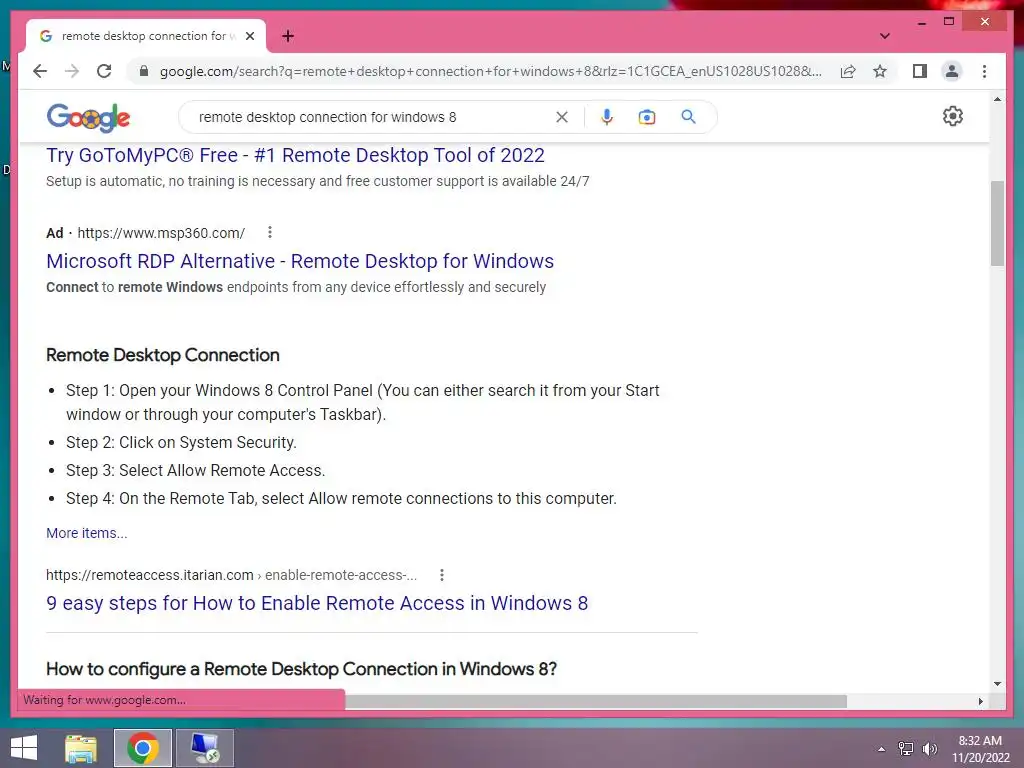Viewport: 1024px width, 768px height.
Task: Open 9 easy steps Enable Remote Access
Action: [317, 603]
